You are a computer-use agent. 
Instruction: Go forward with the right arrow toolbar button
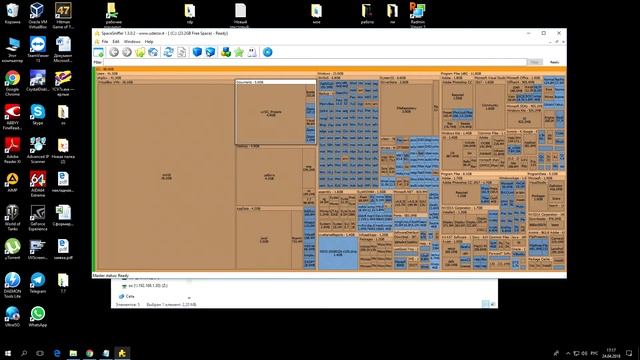coord(127,52)
